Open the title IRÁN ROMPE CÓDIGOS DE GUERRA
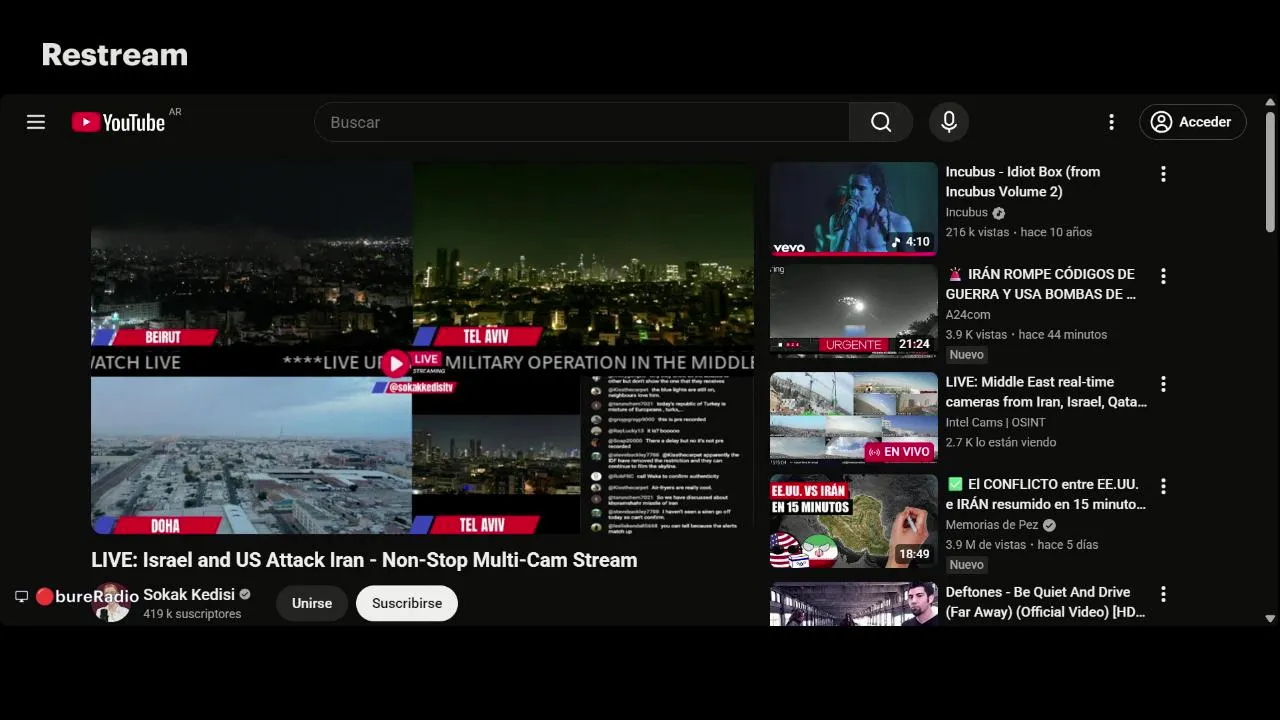The height and width of the screenshot is (720, 1280). click(1041, 284)
